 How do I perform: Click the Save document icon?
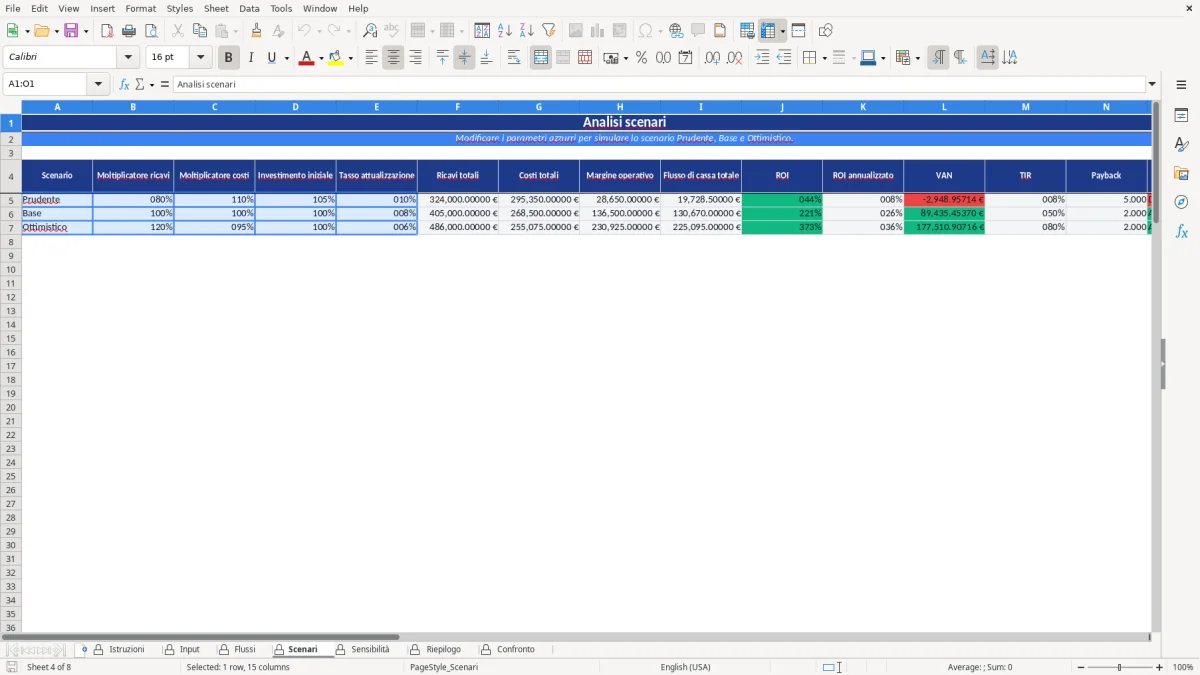(x=71, y=31)
